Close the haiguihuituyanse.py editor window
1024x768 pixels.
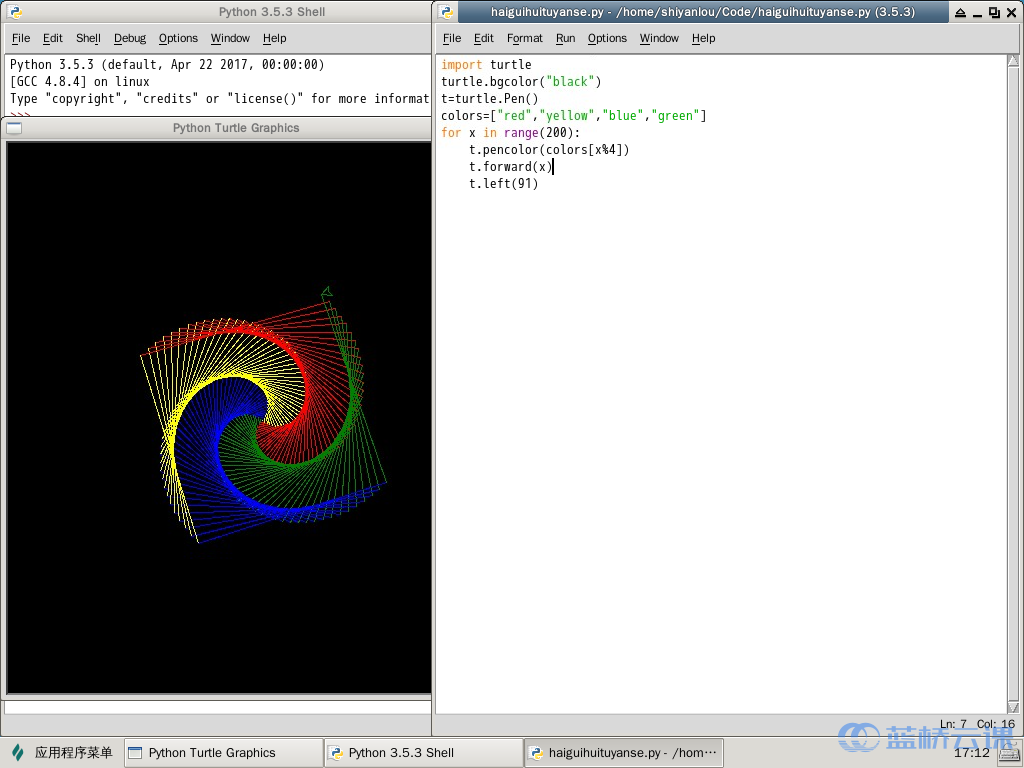pyautogui.click(x=1010, y=12)
